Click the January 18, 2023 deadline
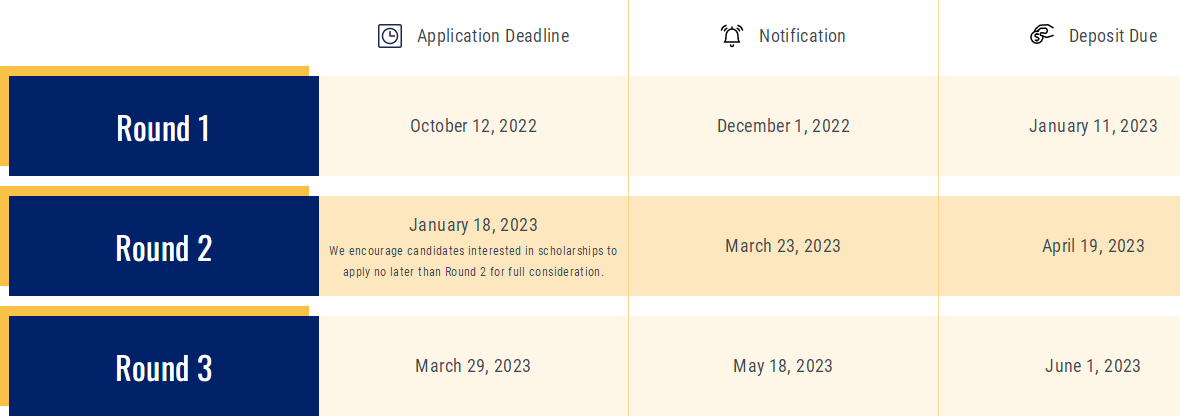 [473, 225]
